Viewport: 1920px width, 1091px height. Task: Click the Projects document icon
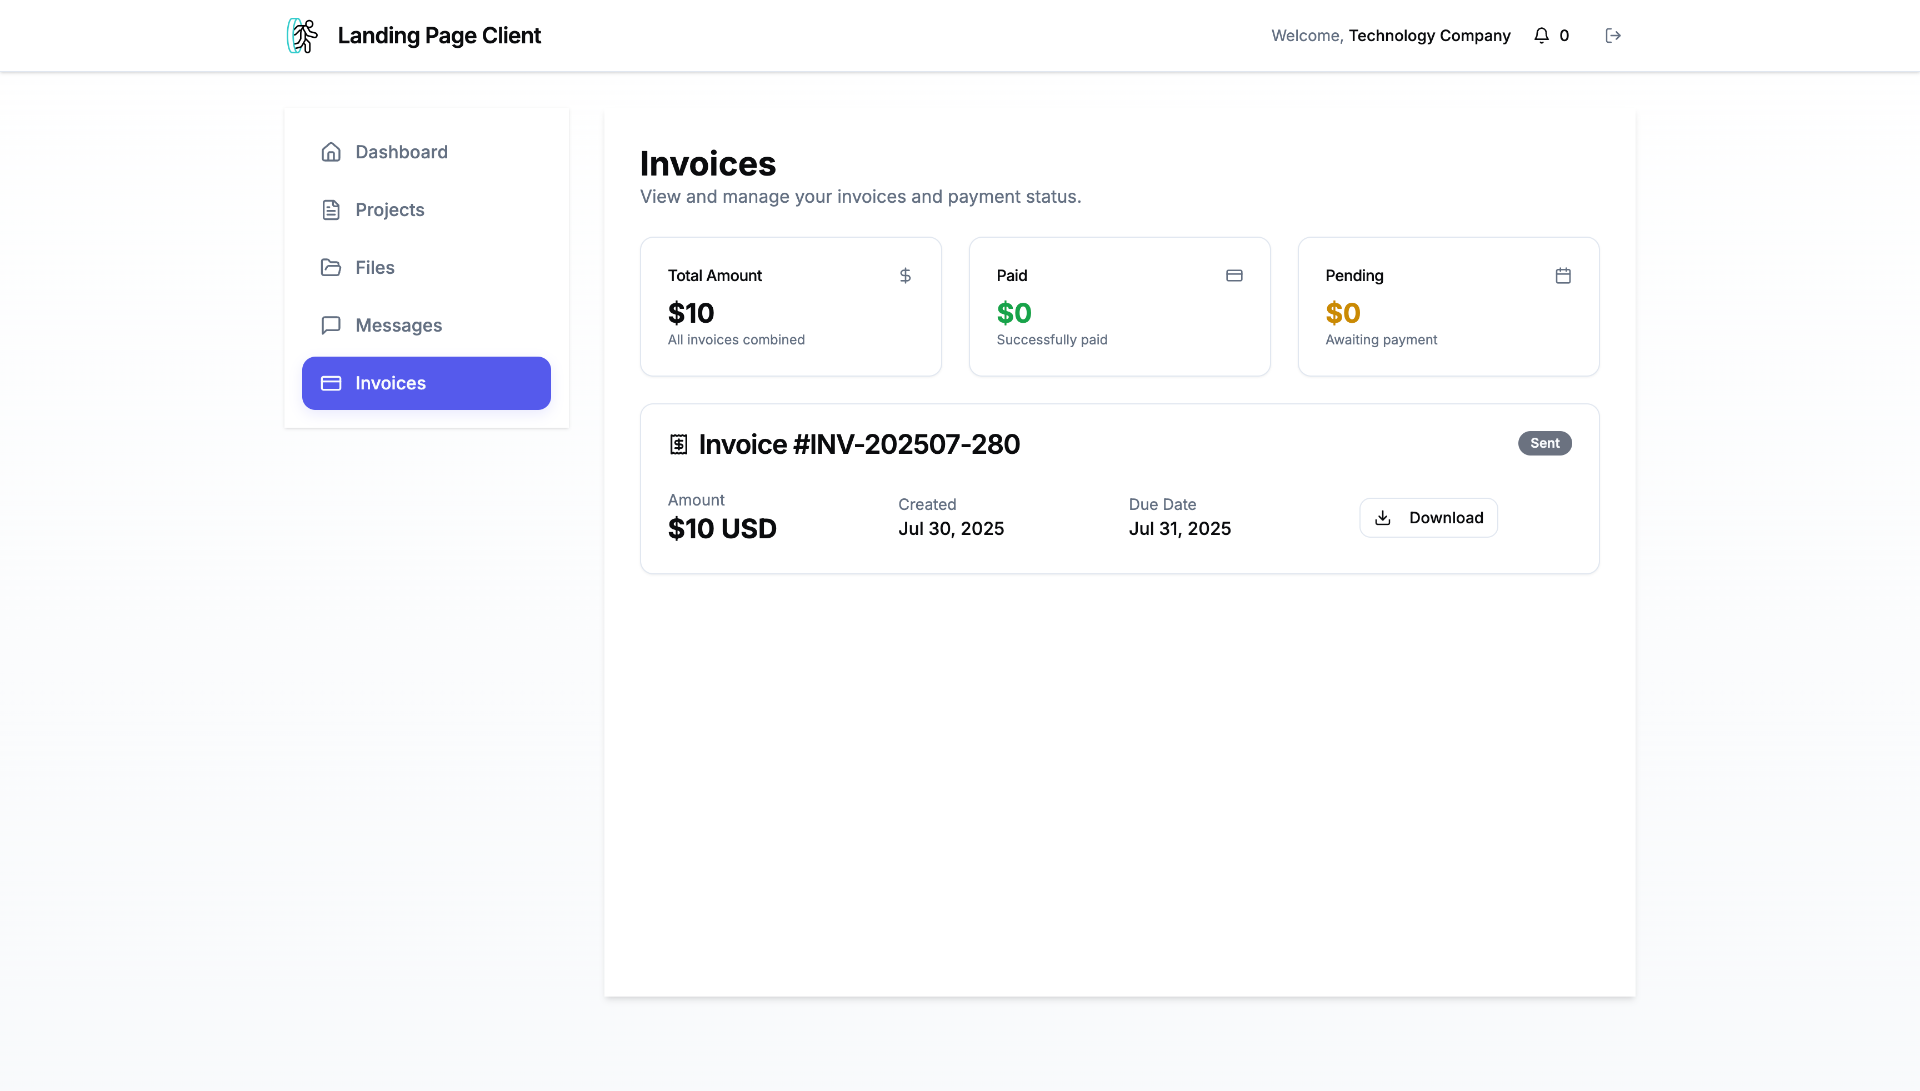pyautogui.click(x=331, y=209)
